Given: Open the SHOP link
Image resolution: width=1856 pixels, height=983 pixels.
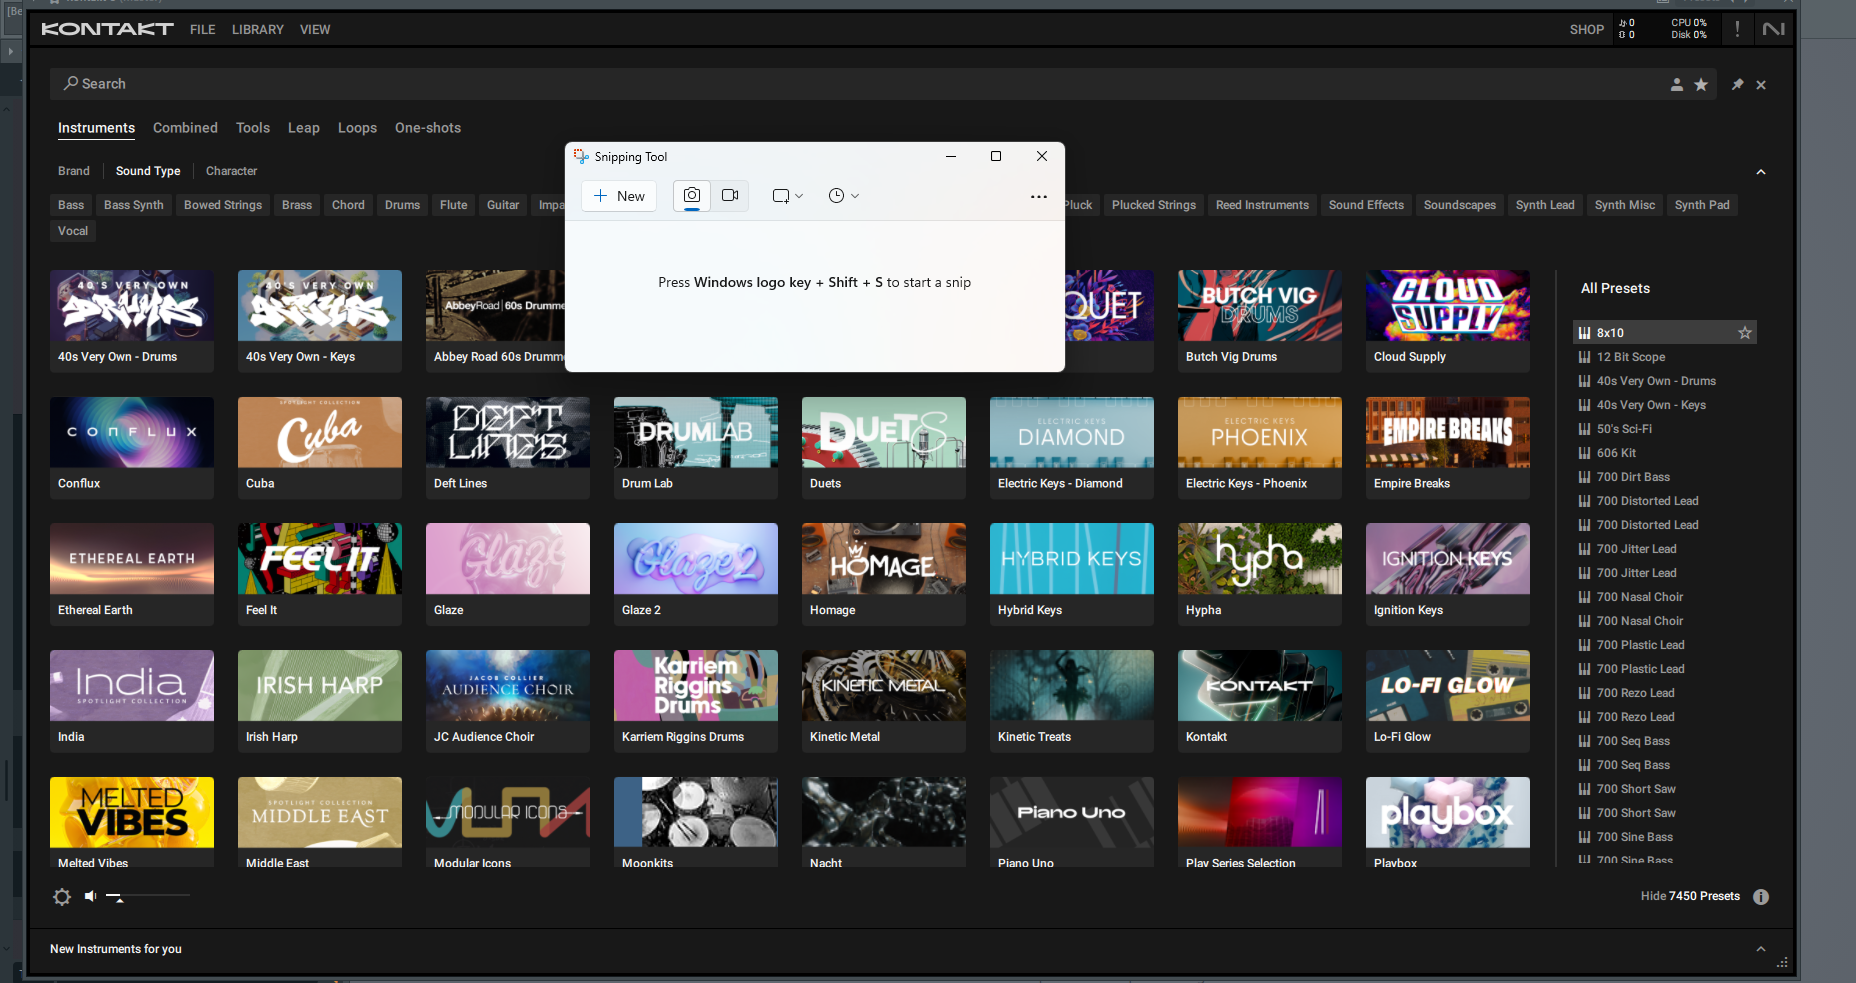Looking at the screenshot, I should point(1587,30).
